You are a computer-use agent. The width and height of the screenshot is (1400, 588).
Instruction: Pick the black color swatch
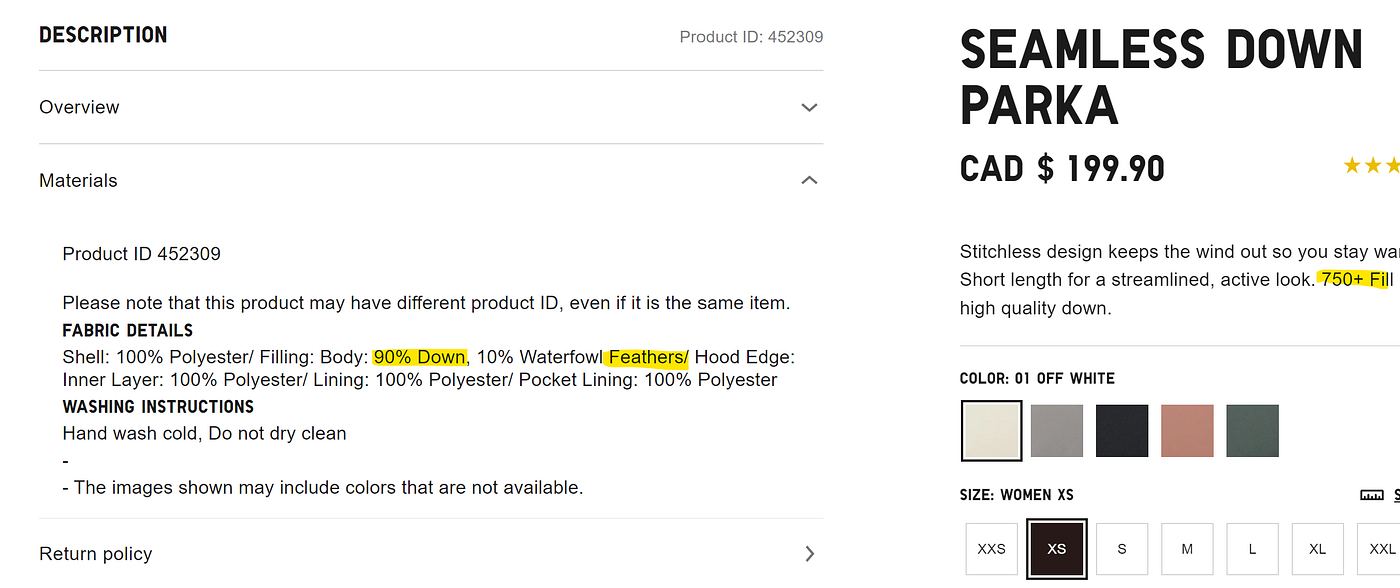[x=1122, y=431]
